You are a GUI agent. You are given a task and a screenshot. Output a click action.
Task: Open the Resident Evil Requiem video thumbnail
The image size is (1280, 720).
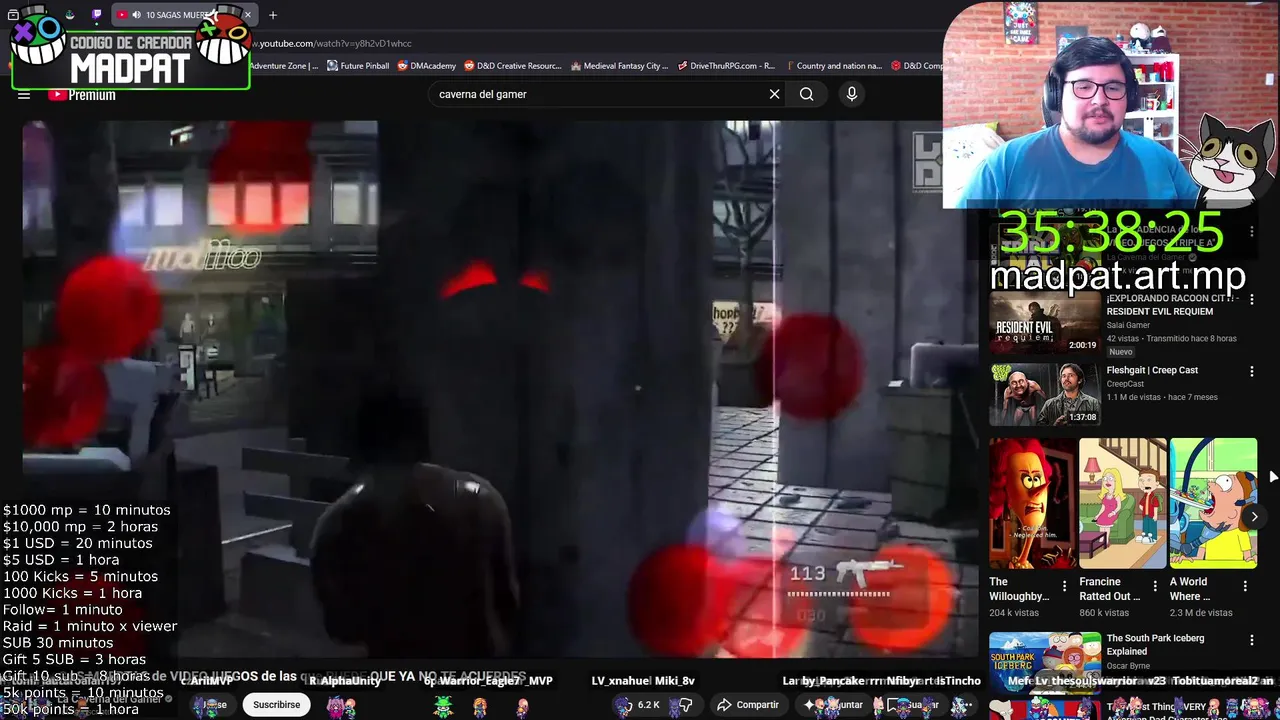point(1045,323)
